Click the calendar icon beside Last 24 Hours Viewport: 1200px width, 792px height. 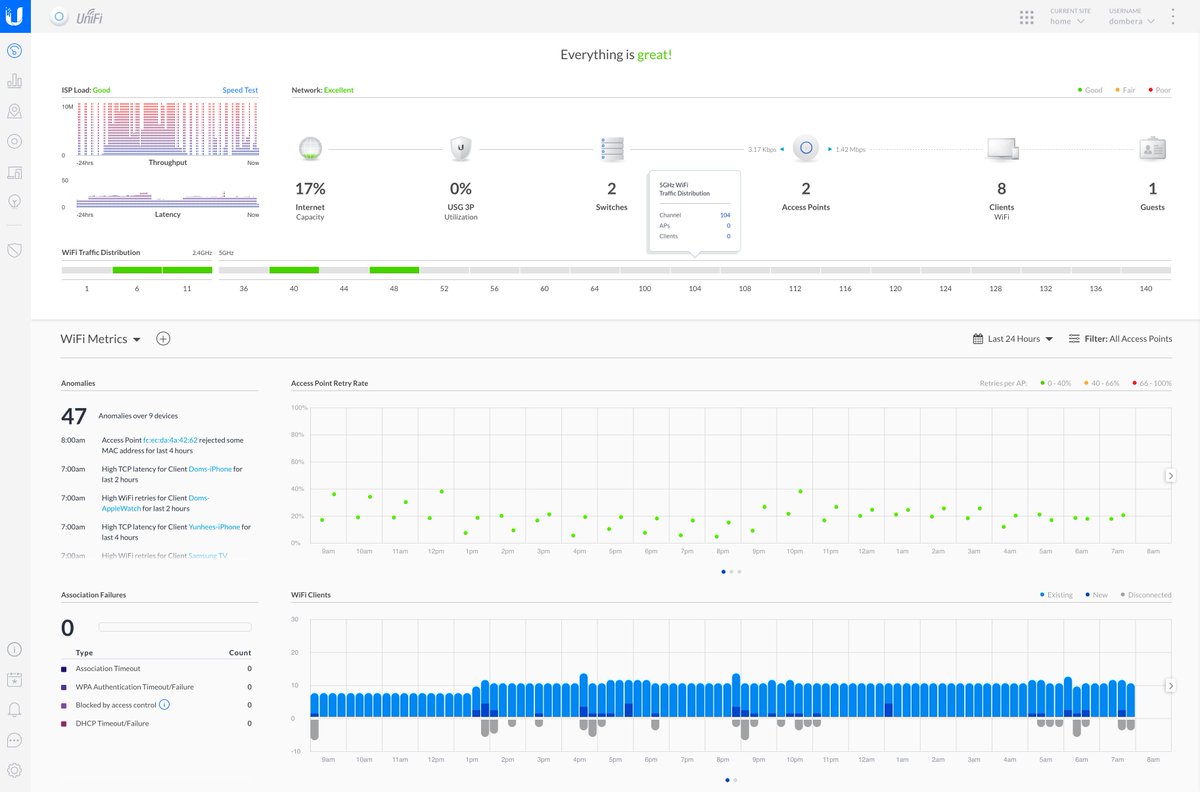(978, 339)
